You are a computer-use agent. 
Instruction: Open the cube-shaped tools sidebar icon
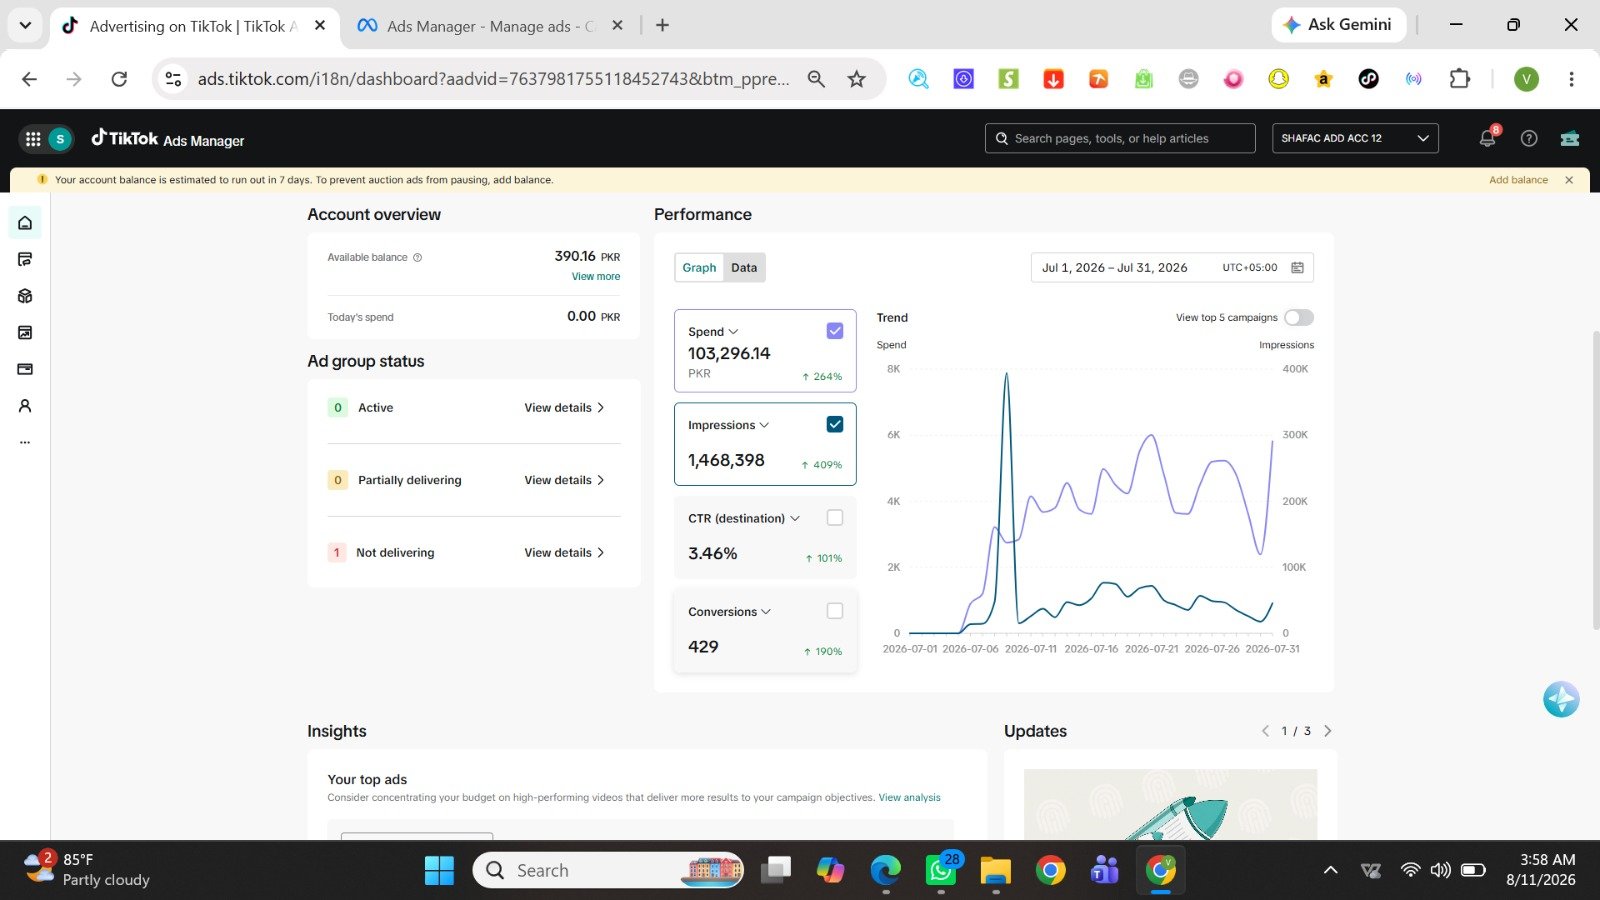coord(25,296)
